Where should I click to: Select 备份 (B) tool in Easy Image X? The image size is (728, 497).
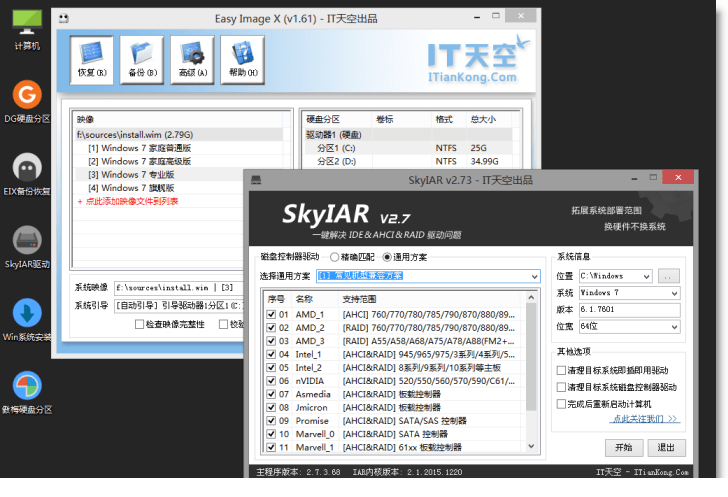[142, 60]
